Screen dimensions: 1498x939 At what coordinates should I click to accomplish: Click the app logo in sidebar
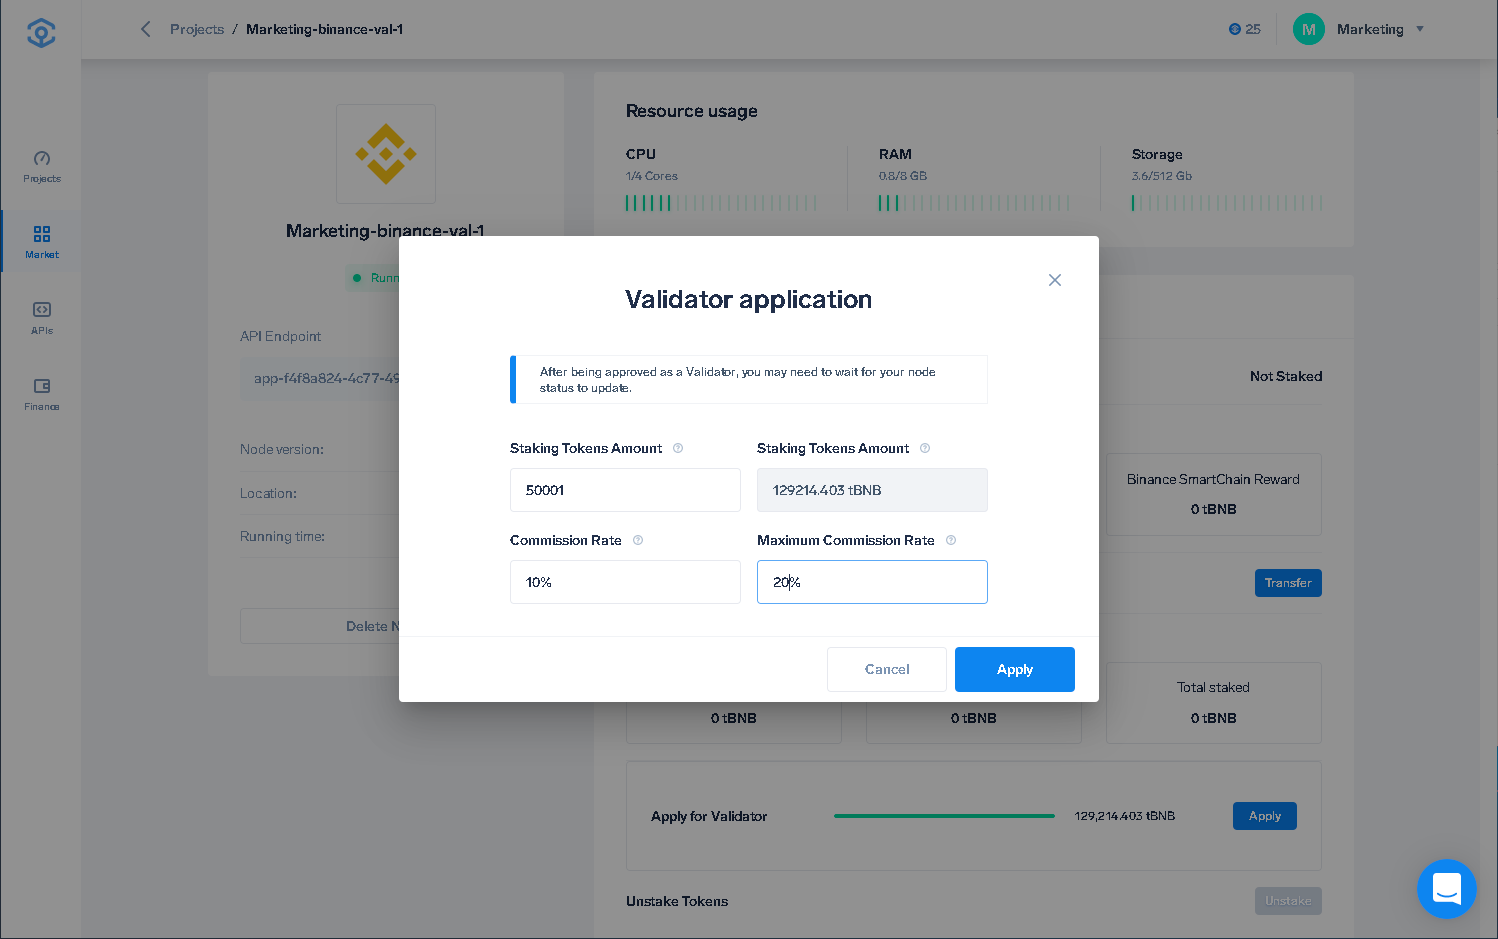click(41, 32)
